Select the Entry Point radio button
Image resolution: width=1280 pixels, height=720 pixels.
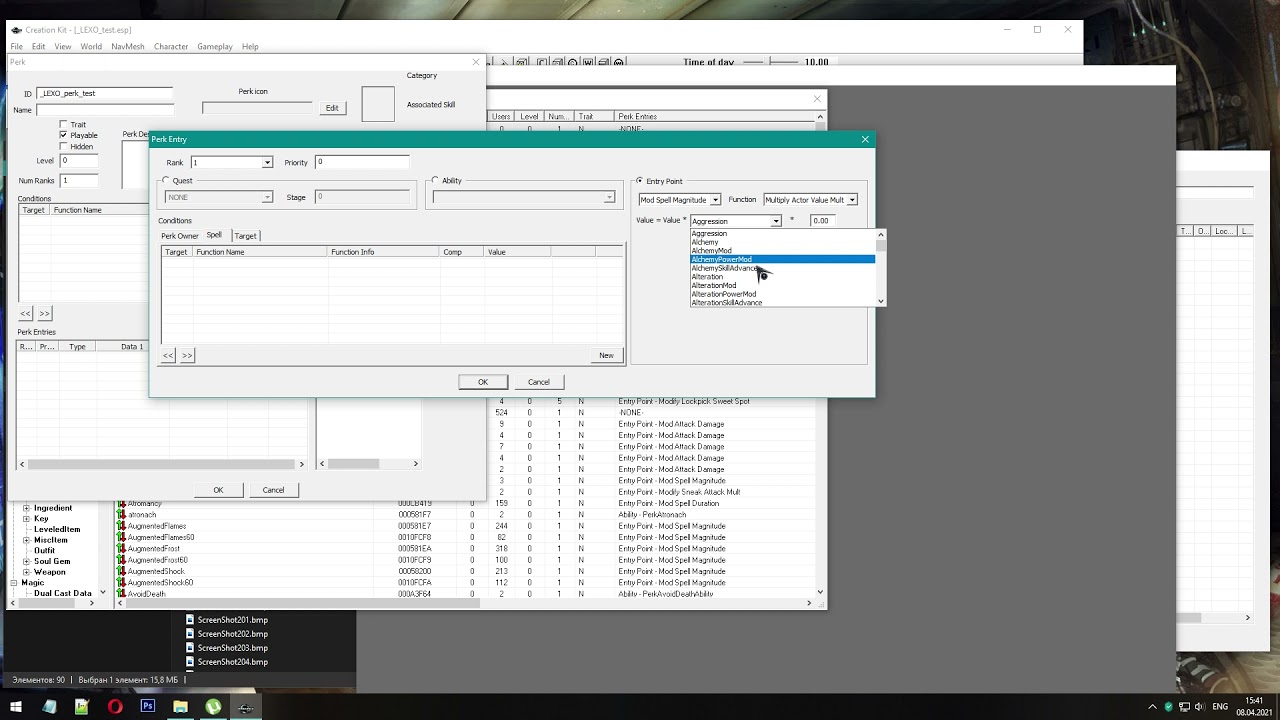click(640, 181)
